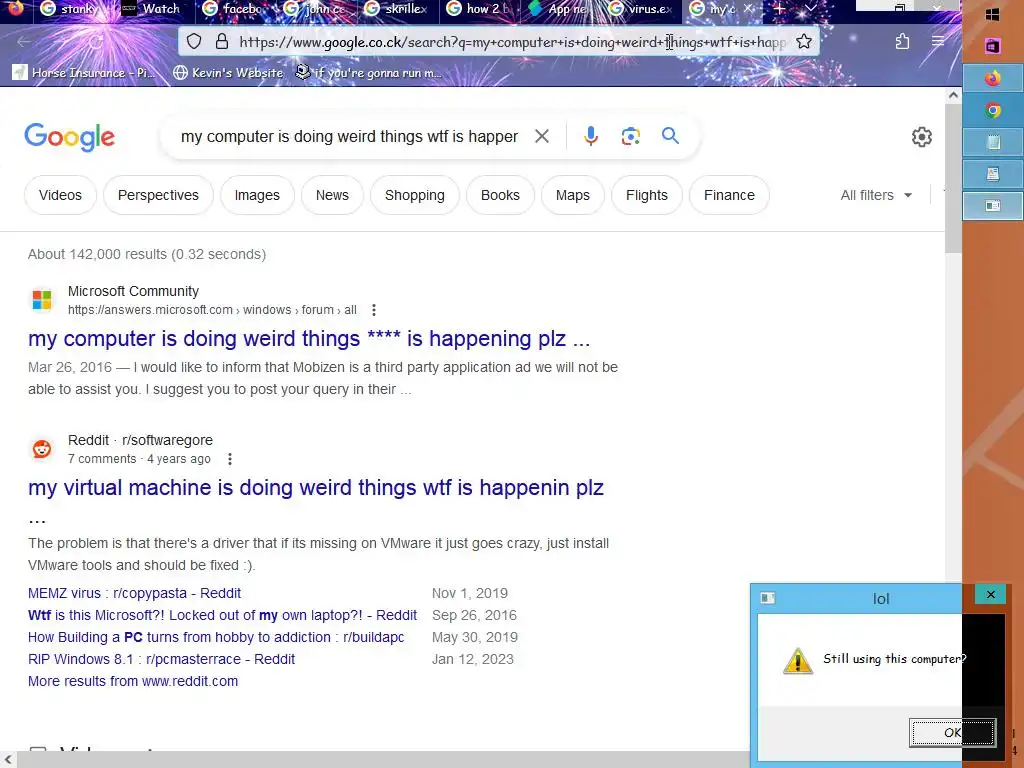Image resolution: width=1024 pixels, height=768 pixels.
Task: Open Kevin's Website bookmark
Action: tap(228, 73)
